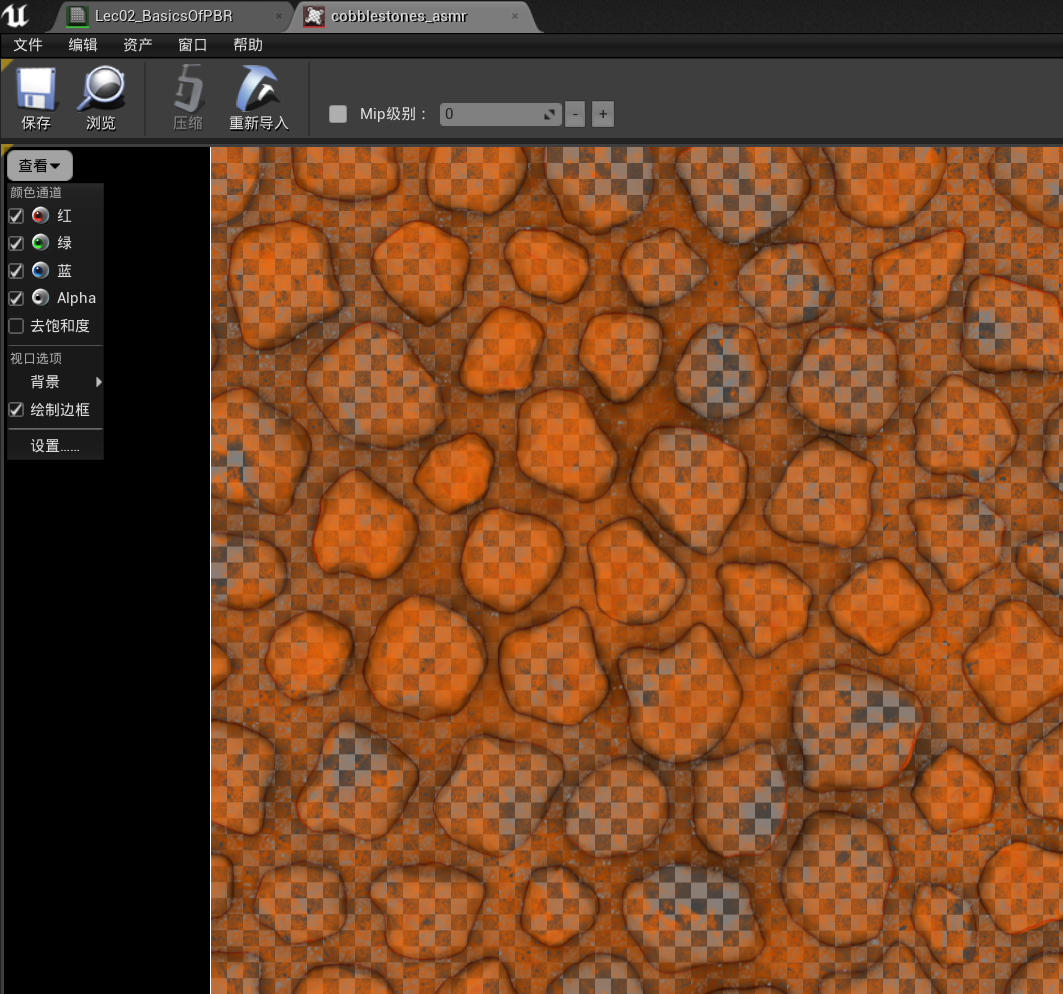Open the 文件 menu
This screenshot has width=1063, height=994.
point(28,45)
